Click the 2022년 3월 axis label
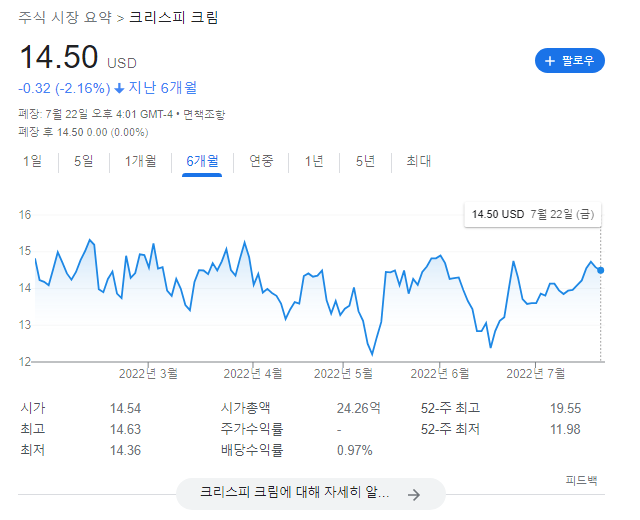This screenshot has width=640, height=520. tap(148, 373)
